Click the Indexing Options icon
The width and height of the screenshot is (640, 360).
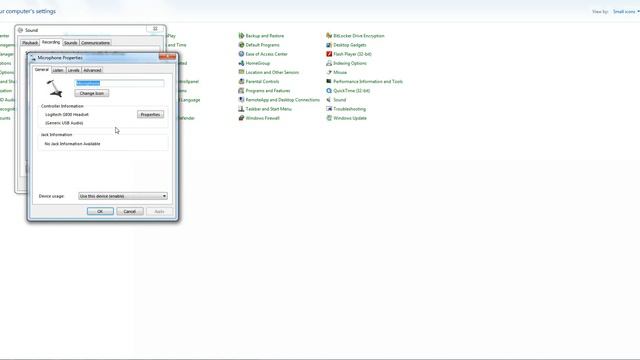[x=329, y=63]
